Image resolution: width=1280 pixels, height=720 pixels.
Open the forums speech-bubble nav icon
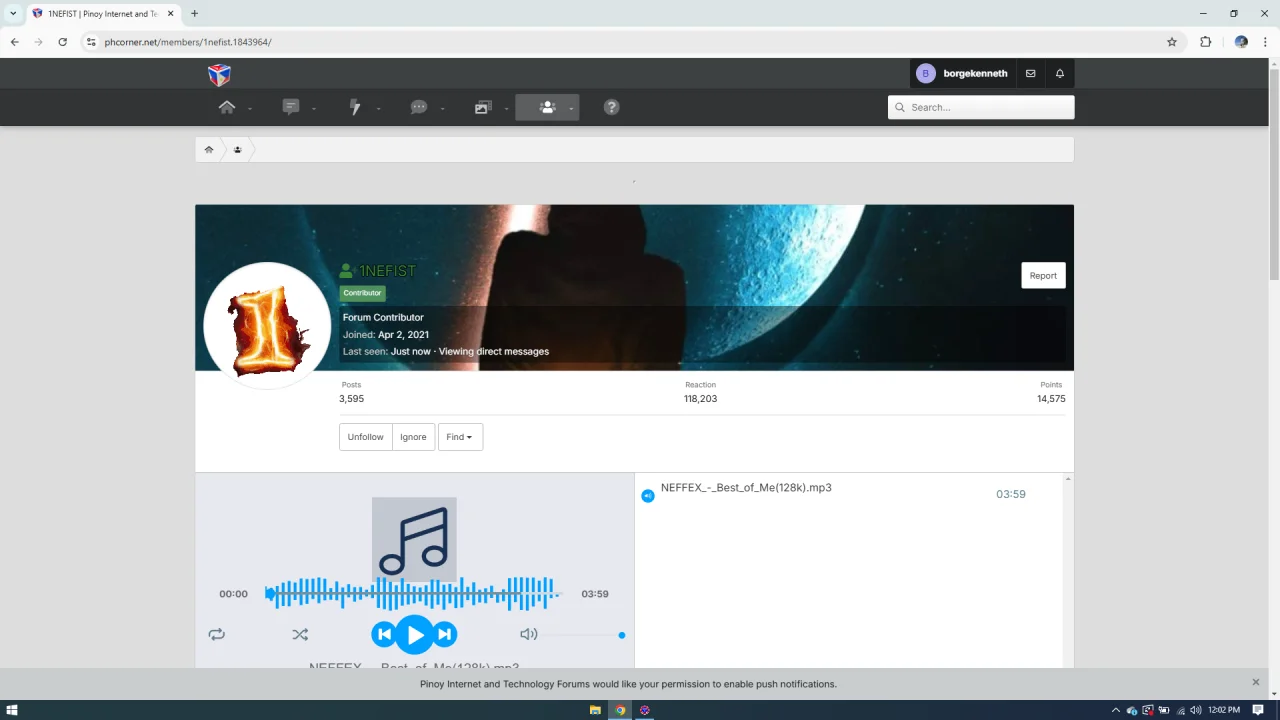click(x=291, y=107)
